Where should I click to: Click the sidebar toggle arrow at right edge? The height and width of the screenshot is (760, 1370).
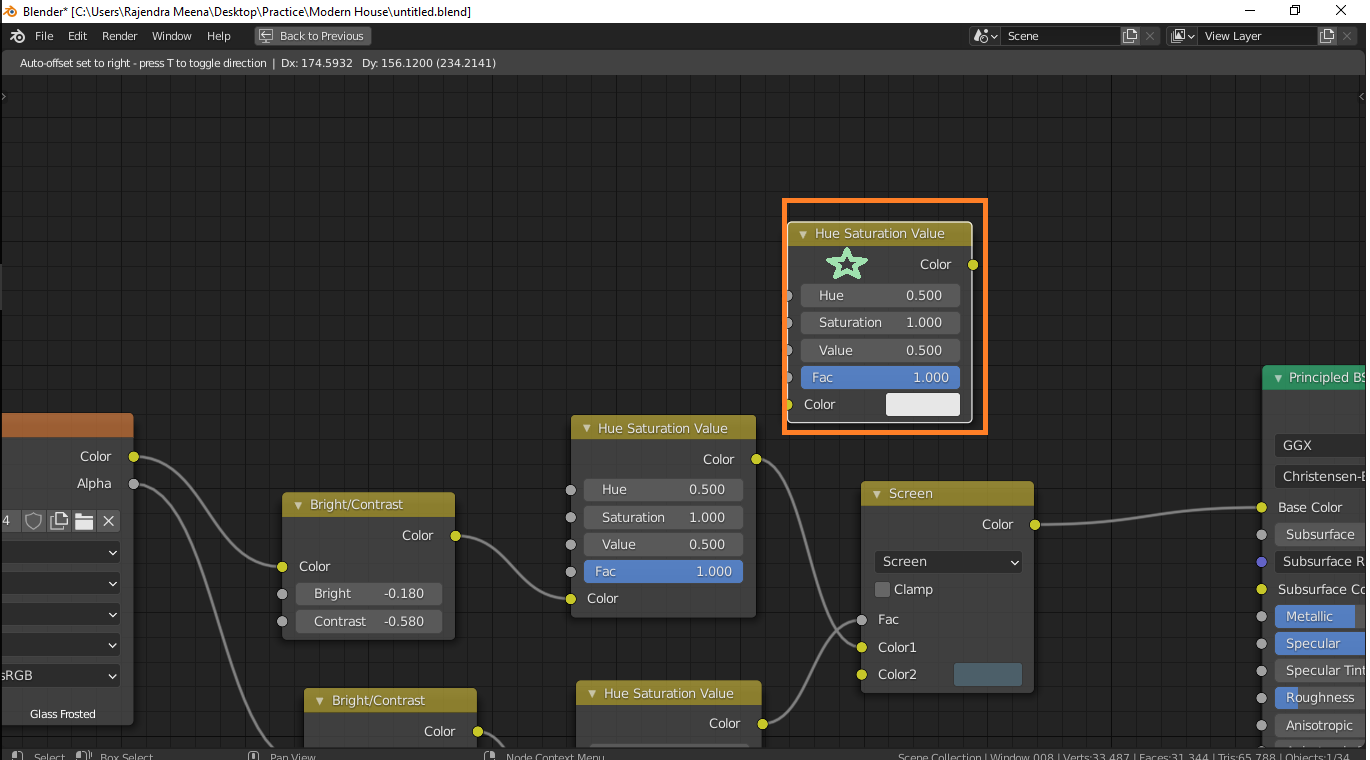[1362, 97]
